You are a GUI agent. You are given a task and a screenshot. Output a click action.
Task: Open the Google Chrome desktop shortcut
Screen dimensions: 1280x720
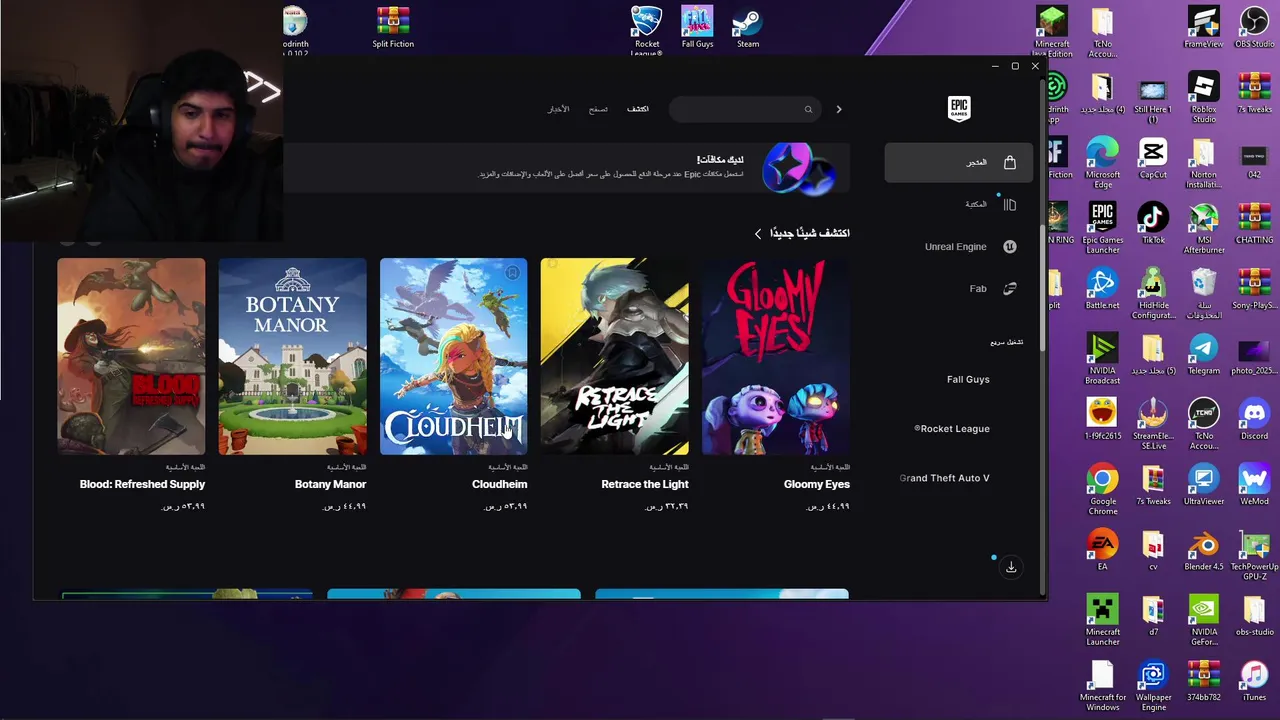click(1103, 489)
